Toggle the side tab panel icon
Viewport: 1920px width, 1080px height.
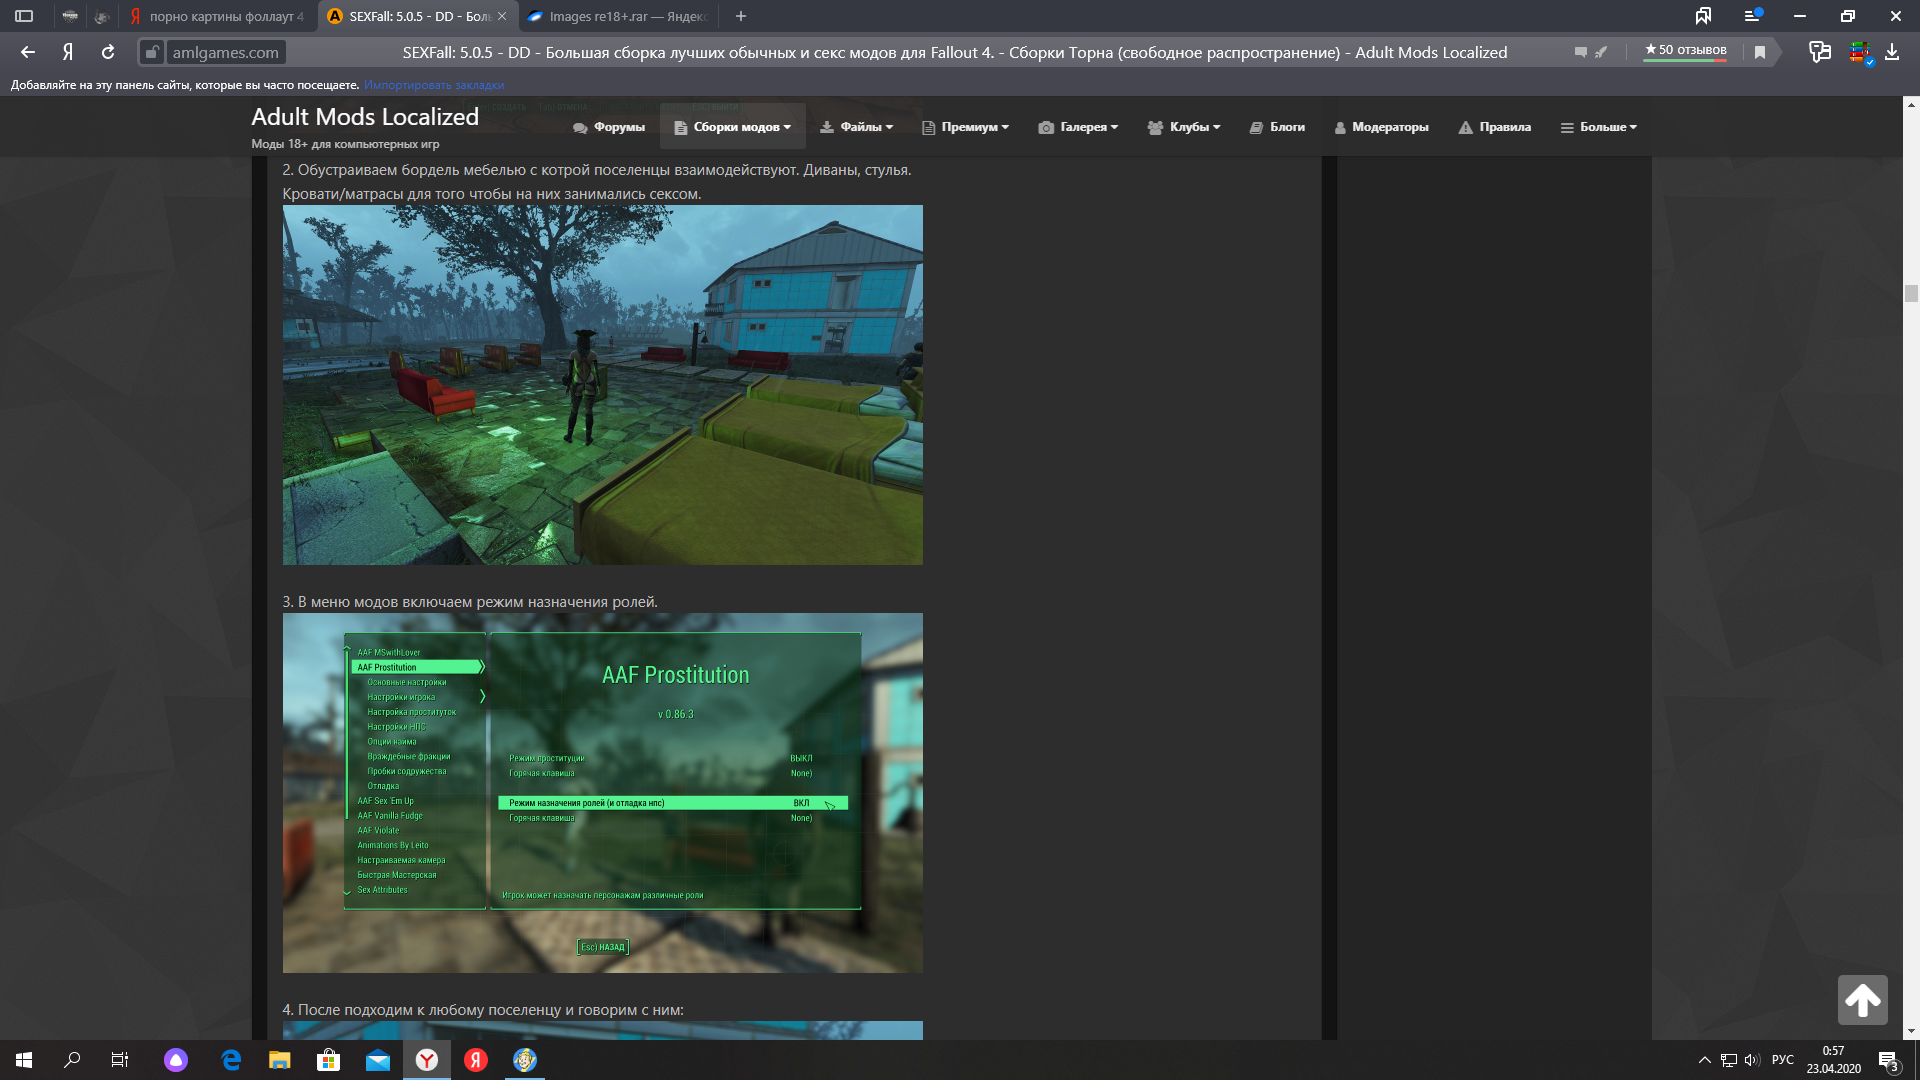(24, 16)
